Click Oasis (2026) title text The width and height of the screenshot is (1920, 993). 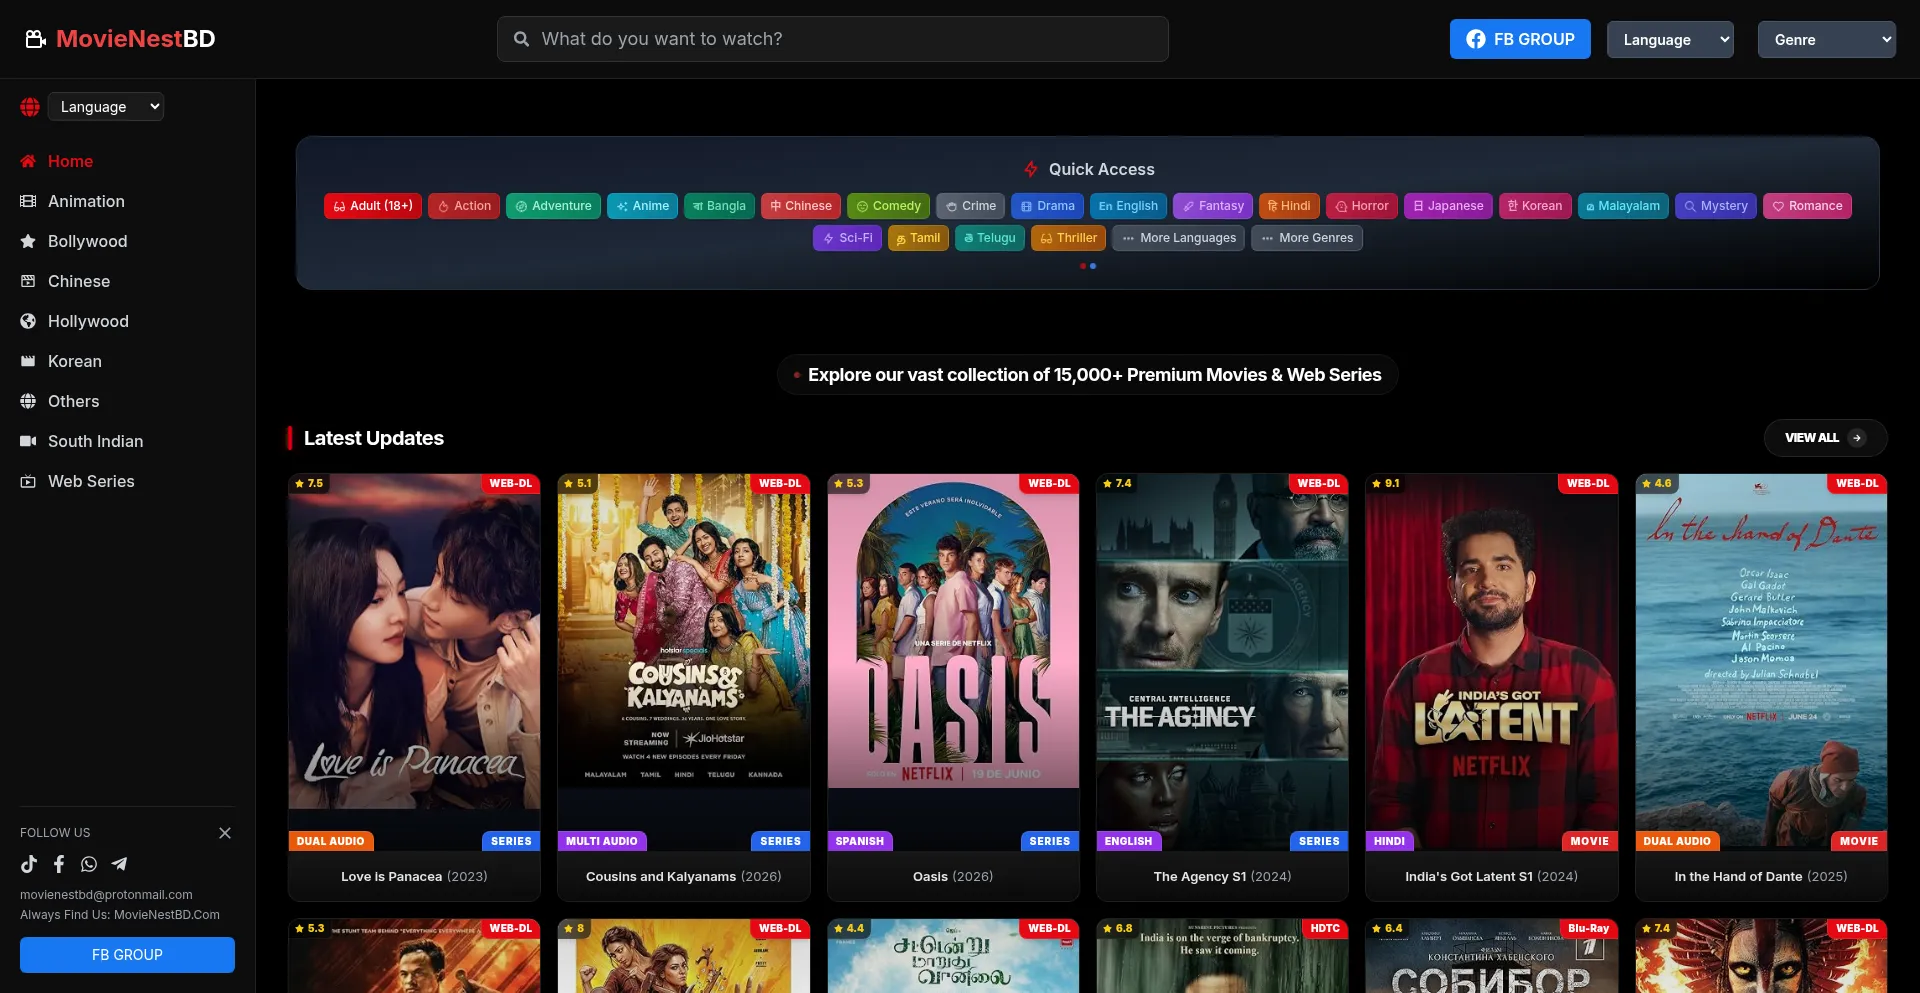point(953,877)
